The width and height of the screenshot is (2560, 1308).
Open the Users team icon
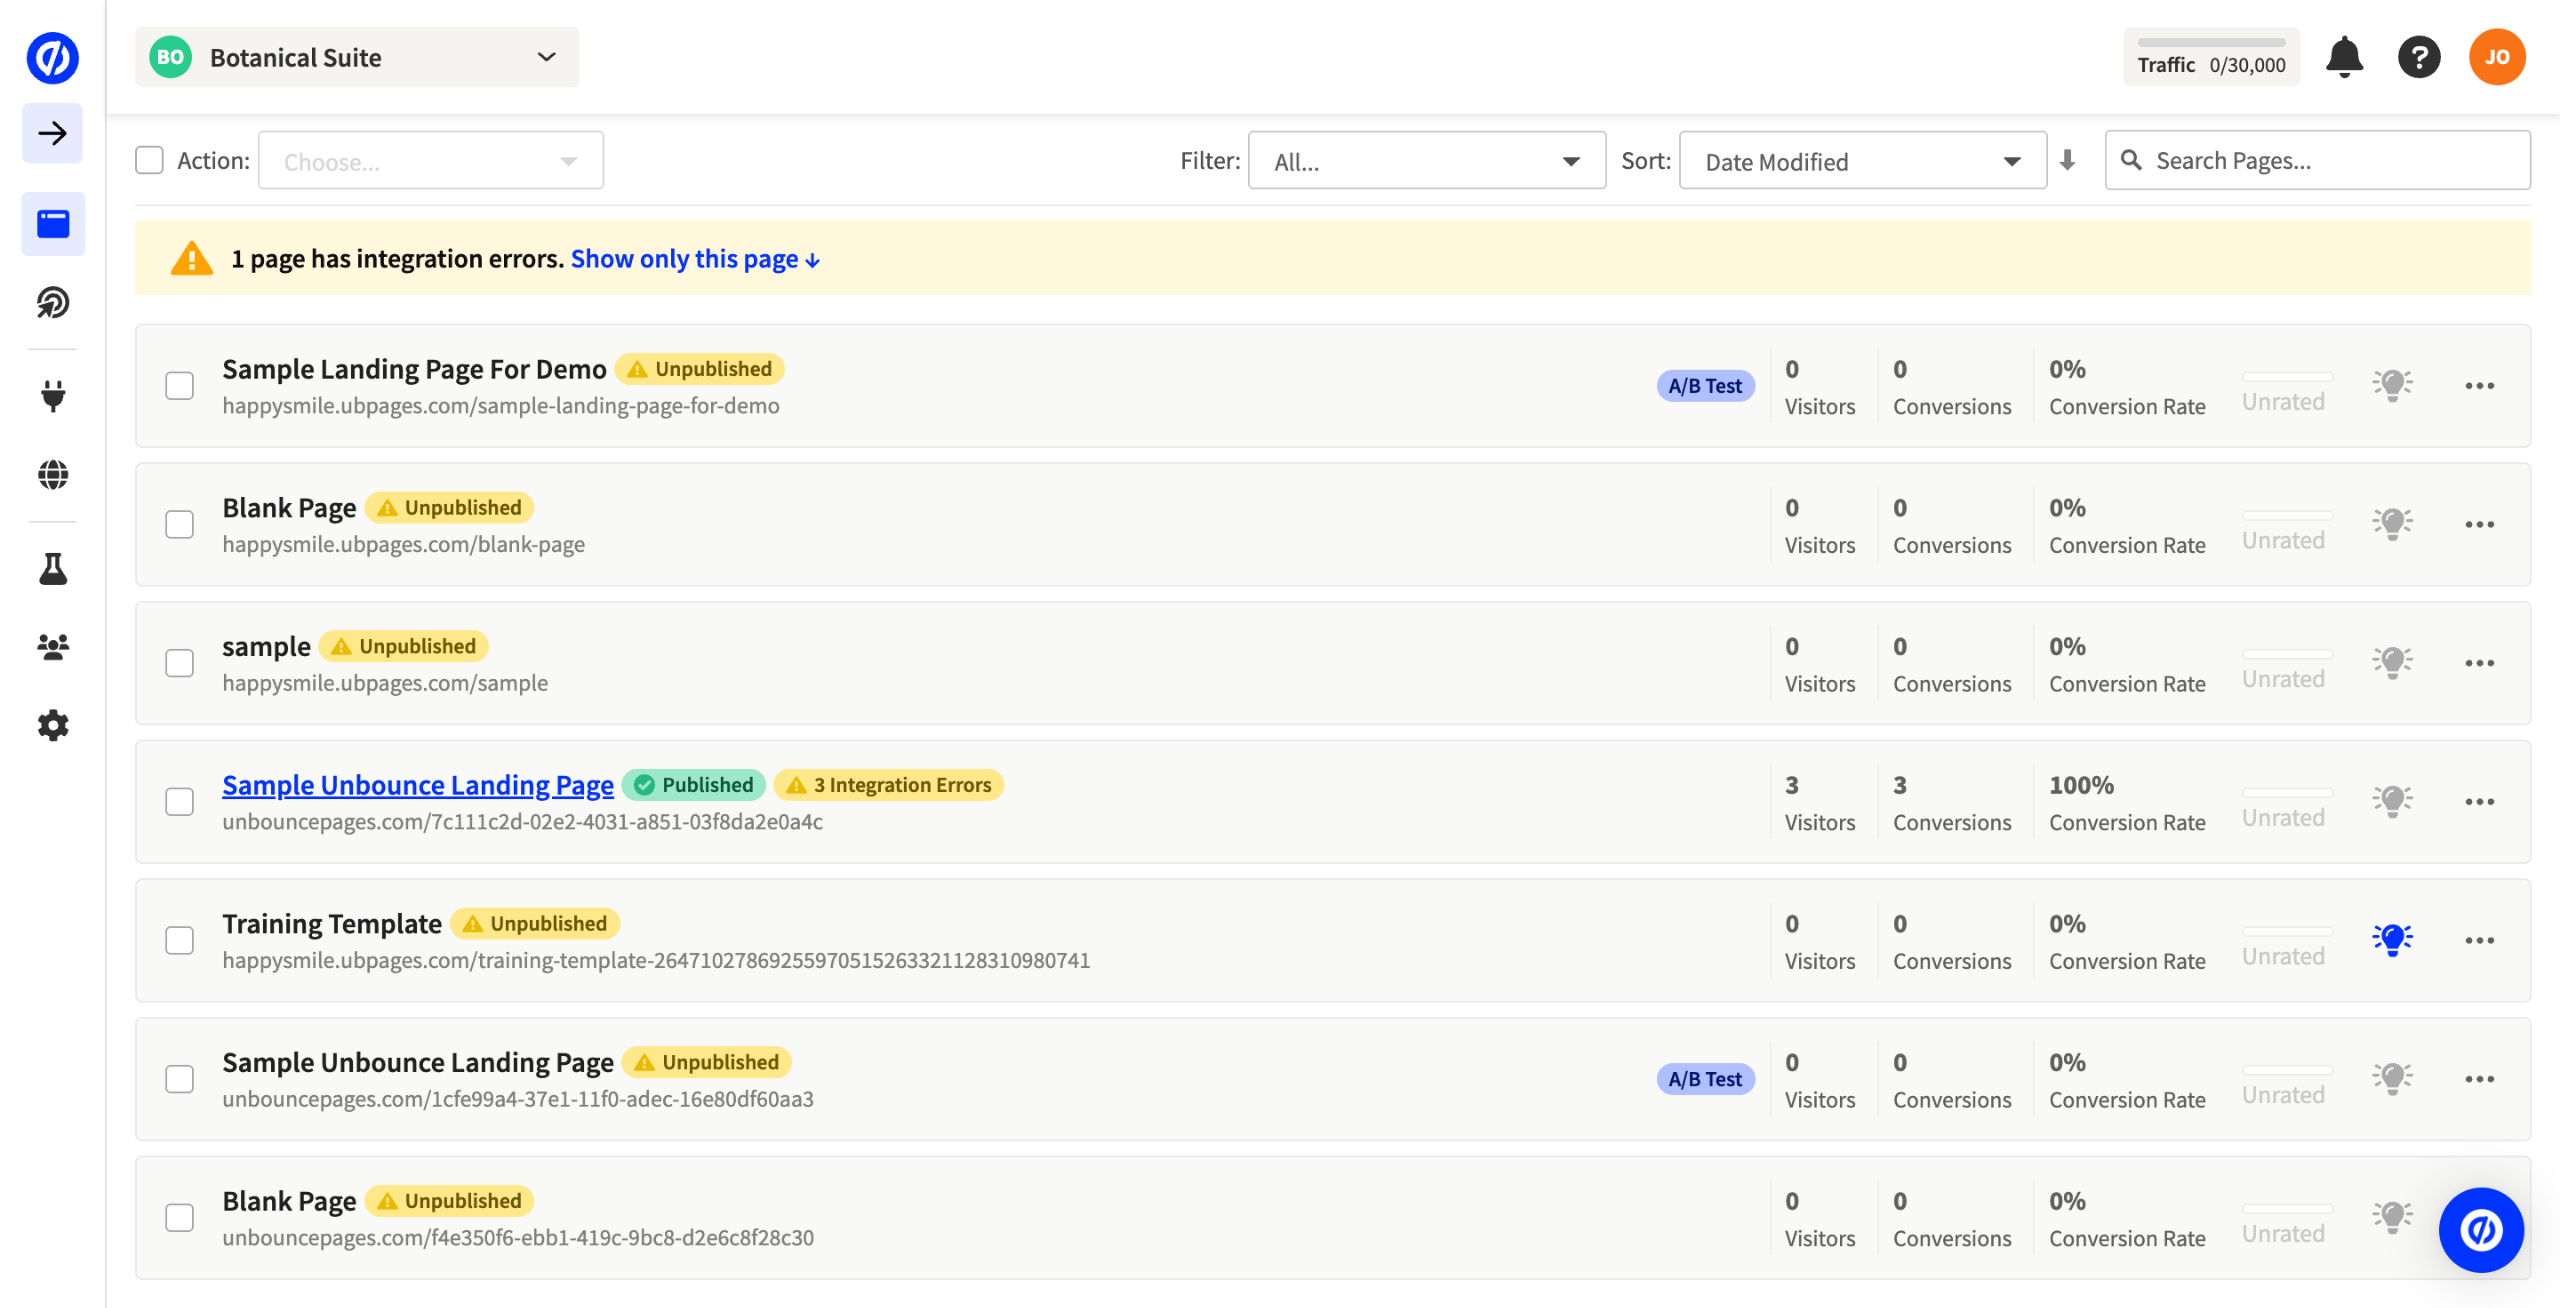tap(52, 647)
